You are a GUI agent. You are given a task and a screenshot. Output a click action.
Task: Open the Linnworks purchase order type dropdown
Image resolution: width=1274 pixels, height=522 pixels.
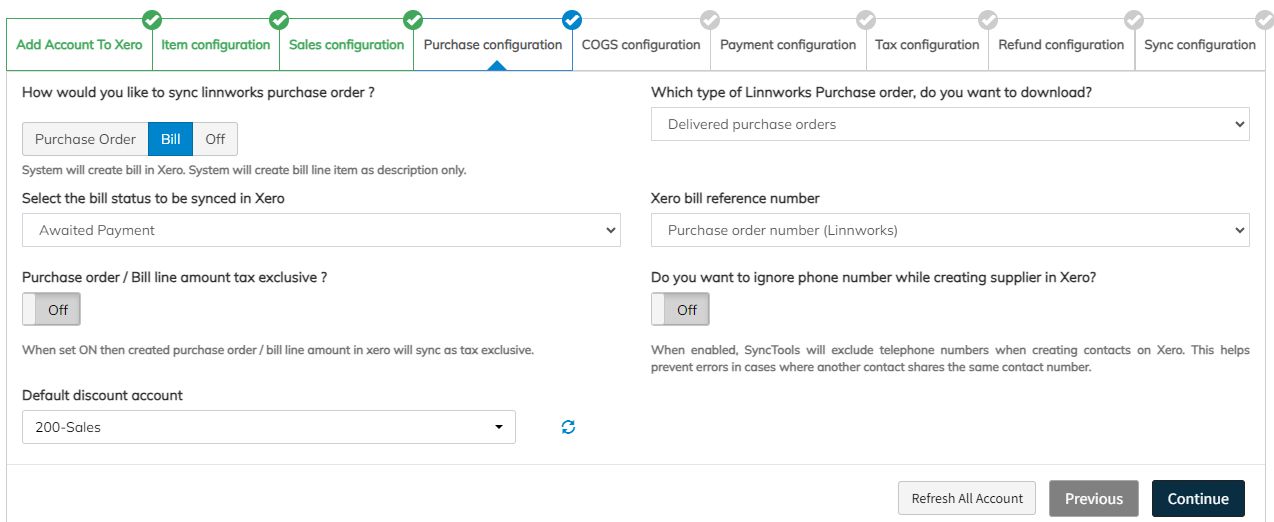point(949,125)
